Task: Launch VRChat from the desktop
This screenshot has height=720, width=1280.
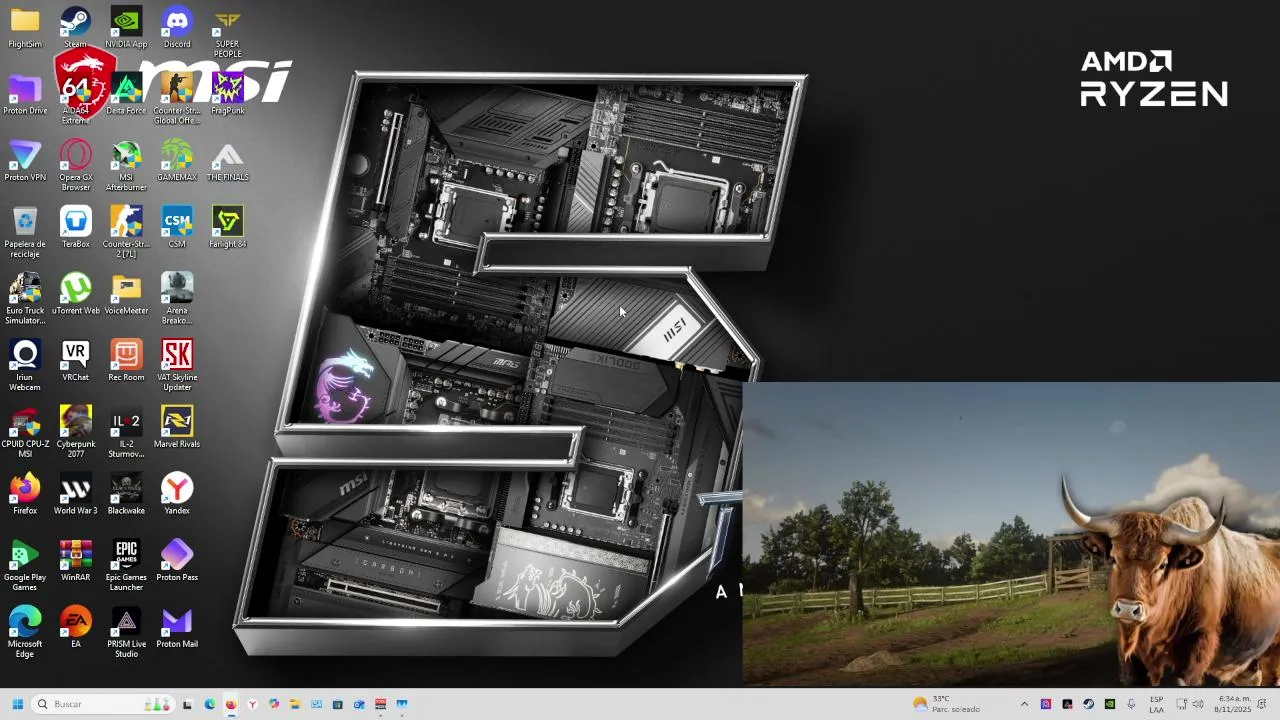Action: [x=76, y=362]
